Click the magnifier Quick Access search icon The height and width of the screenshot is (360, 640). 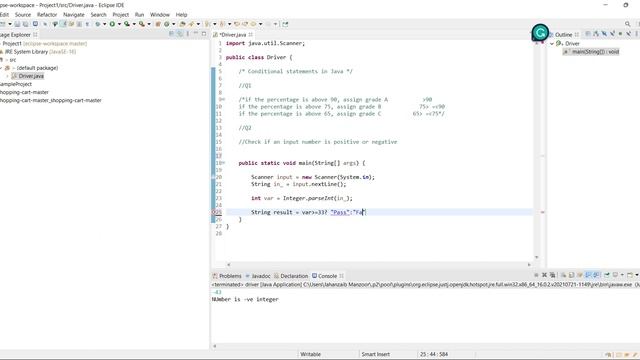point(627,24)
